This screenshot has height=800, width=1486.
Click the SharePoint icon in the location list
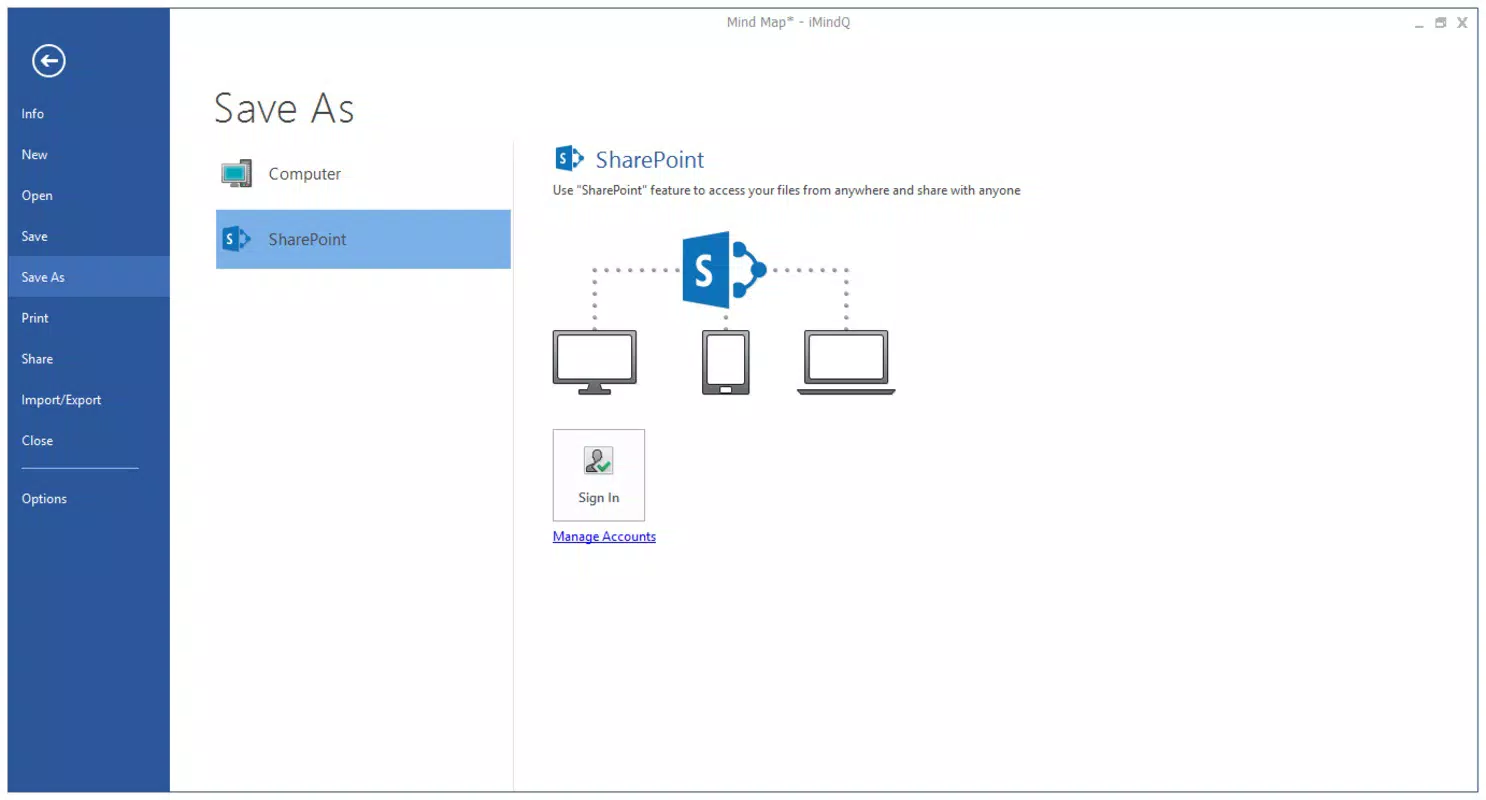coord(236,239)
